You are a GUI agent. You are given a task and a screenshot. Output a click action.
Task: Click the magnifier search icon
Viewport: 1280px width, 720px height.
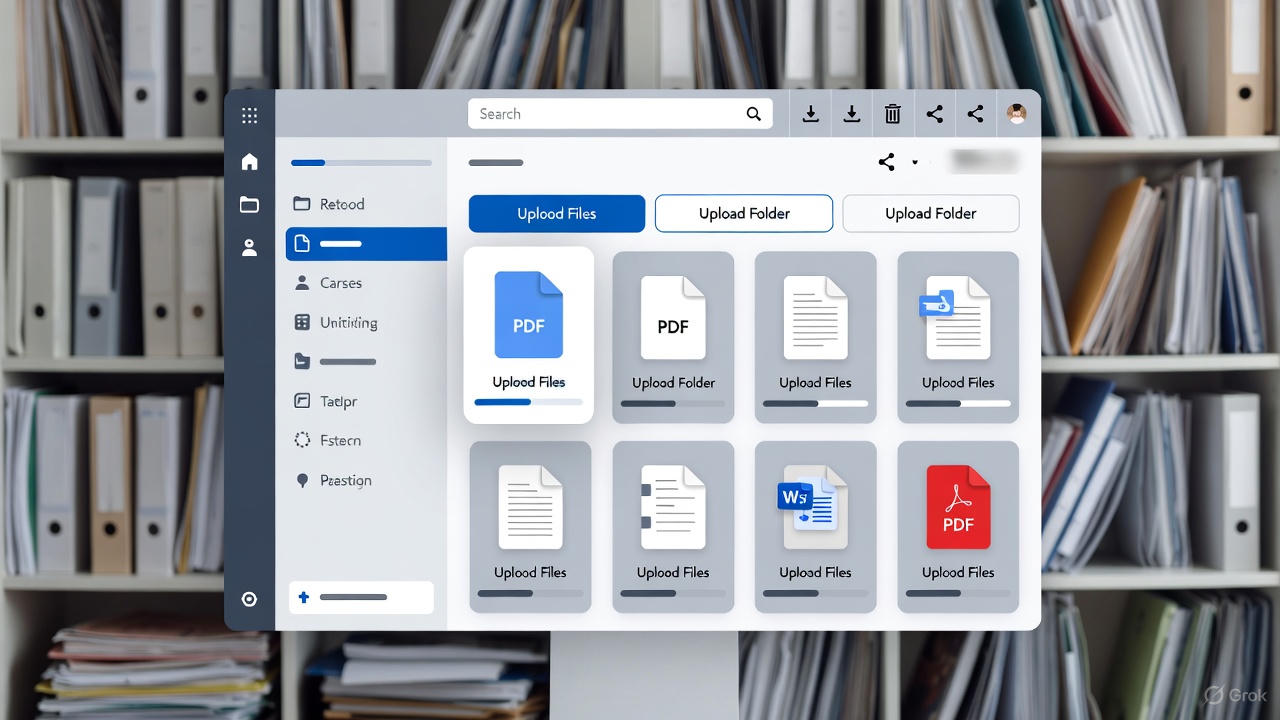click(754, 114)
